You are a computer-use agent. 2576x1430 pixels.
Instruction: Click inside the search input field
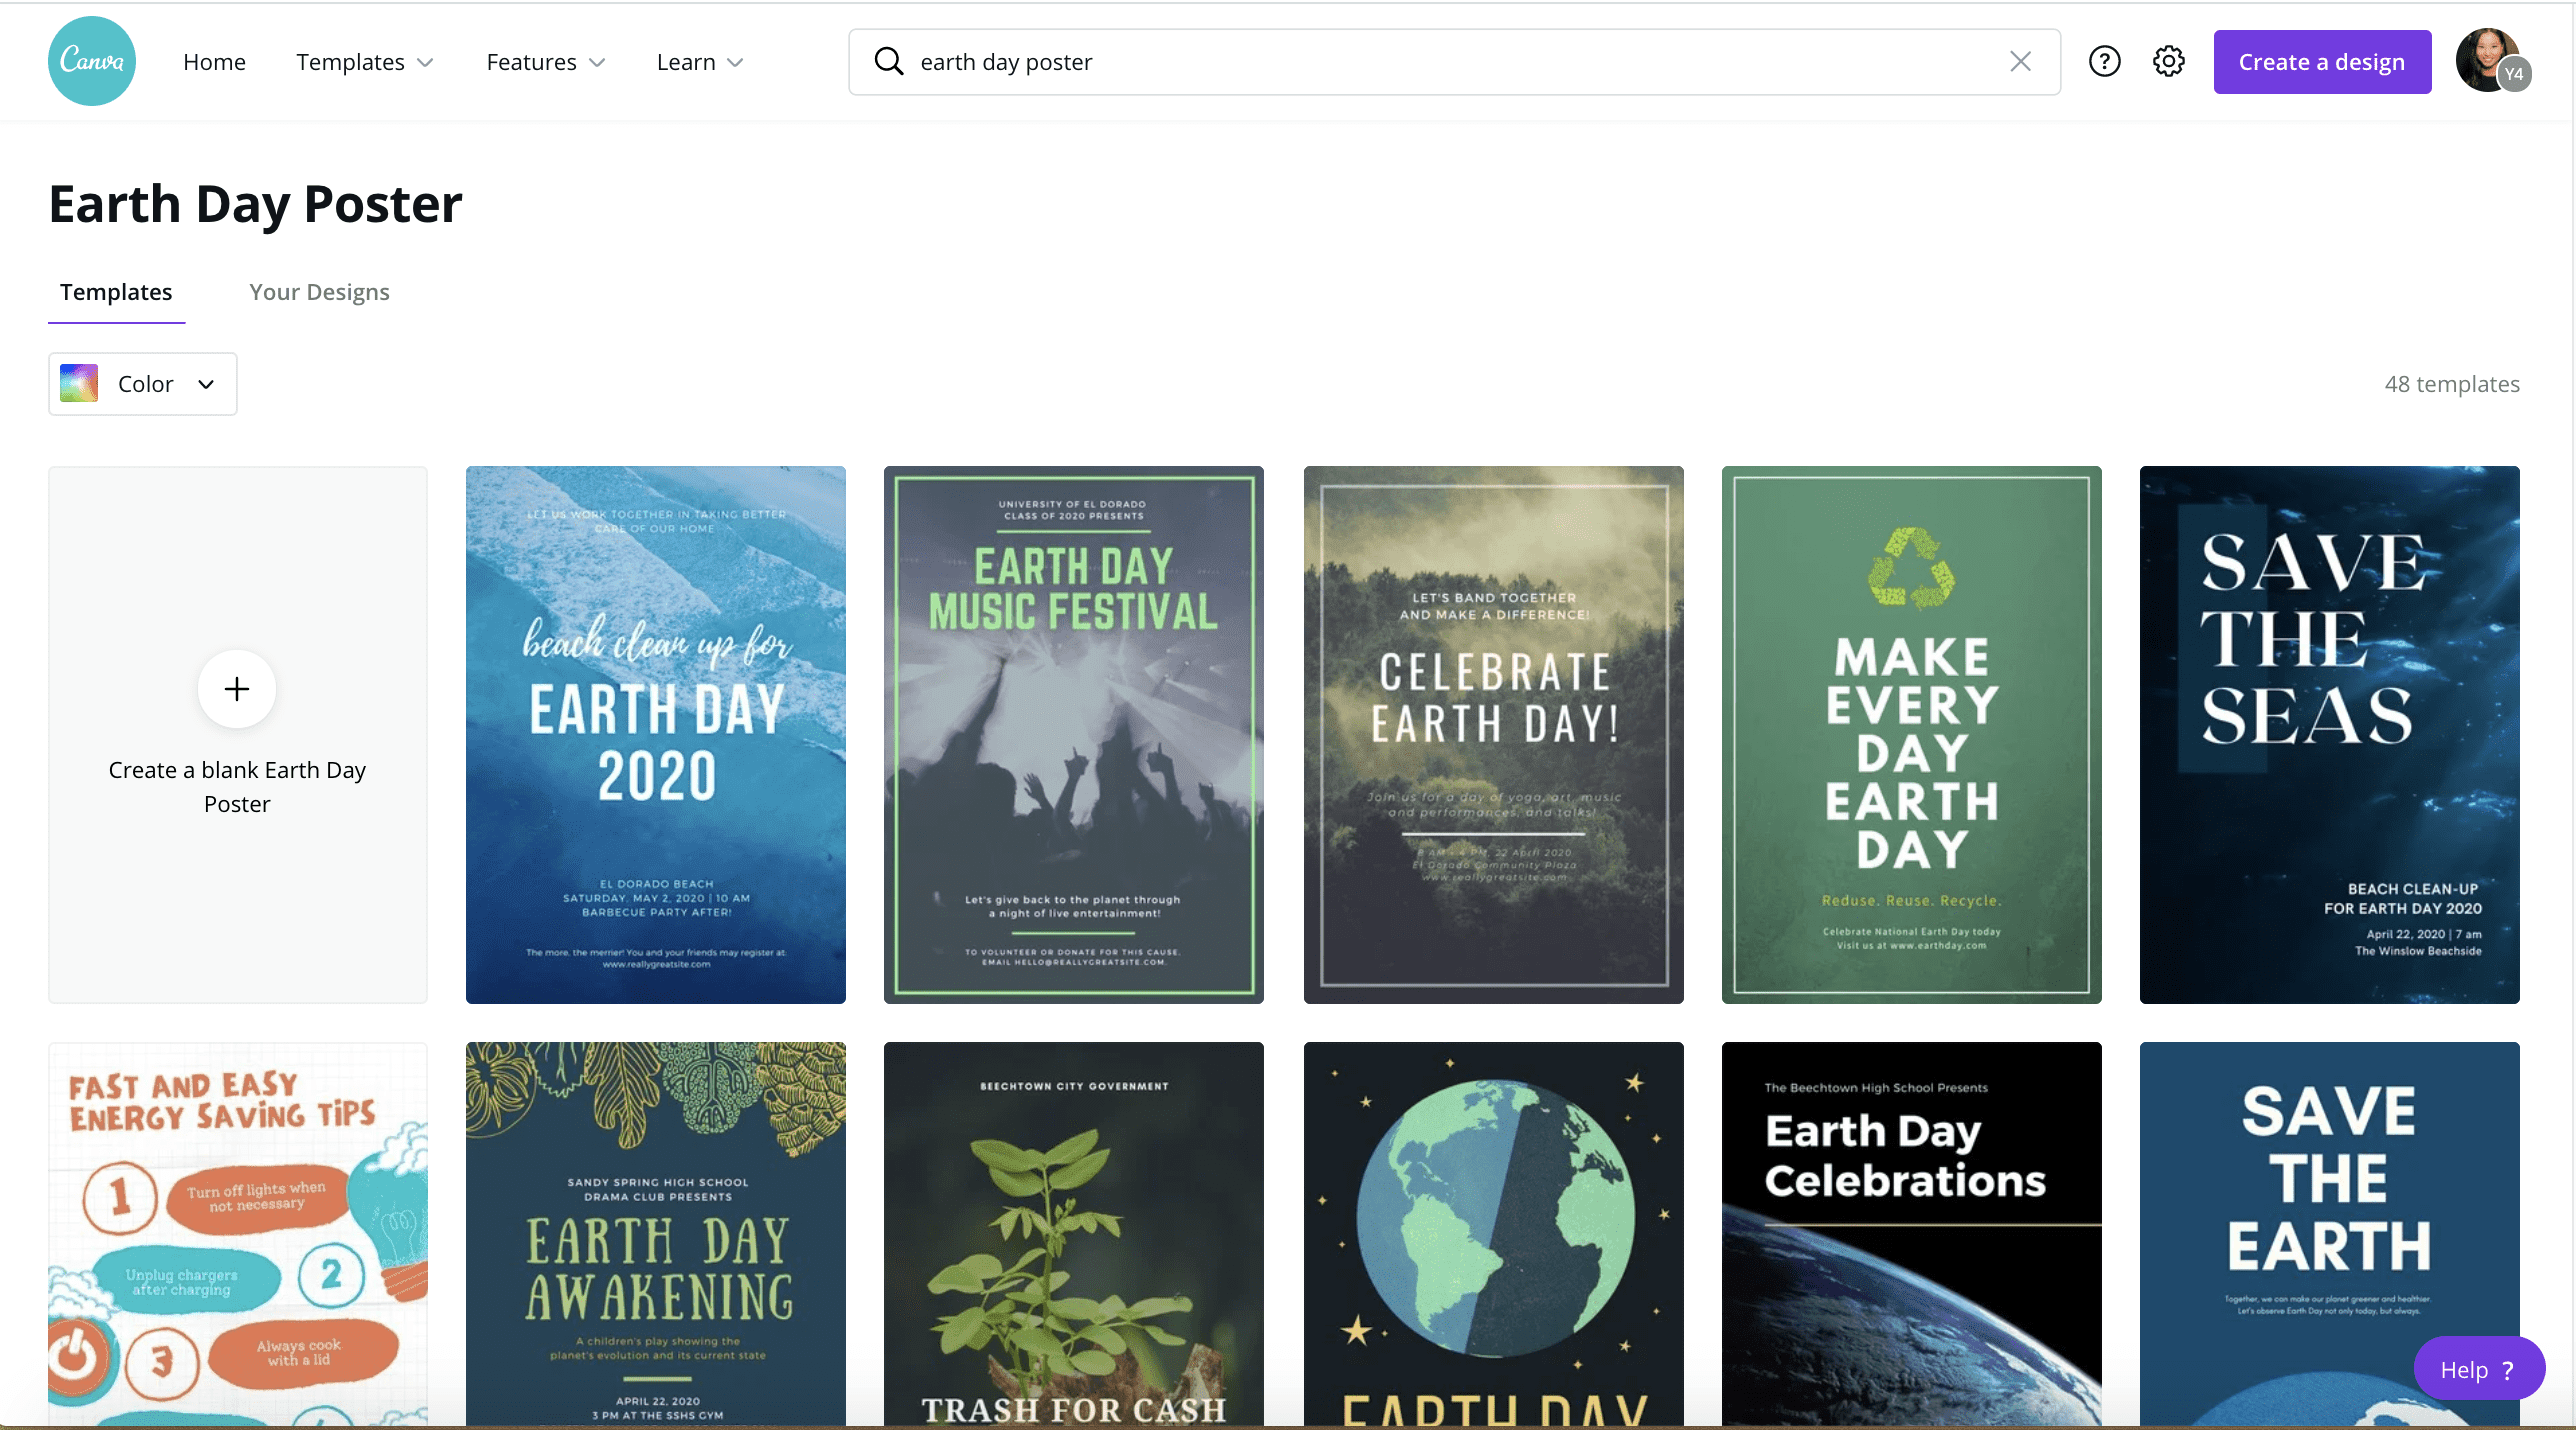tap(1300, 61)
